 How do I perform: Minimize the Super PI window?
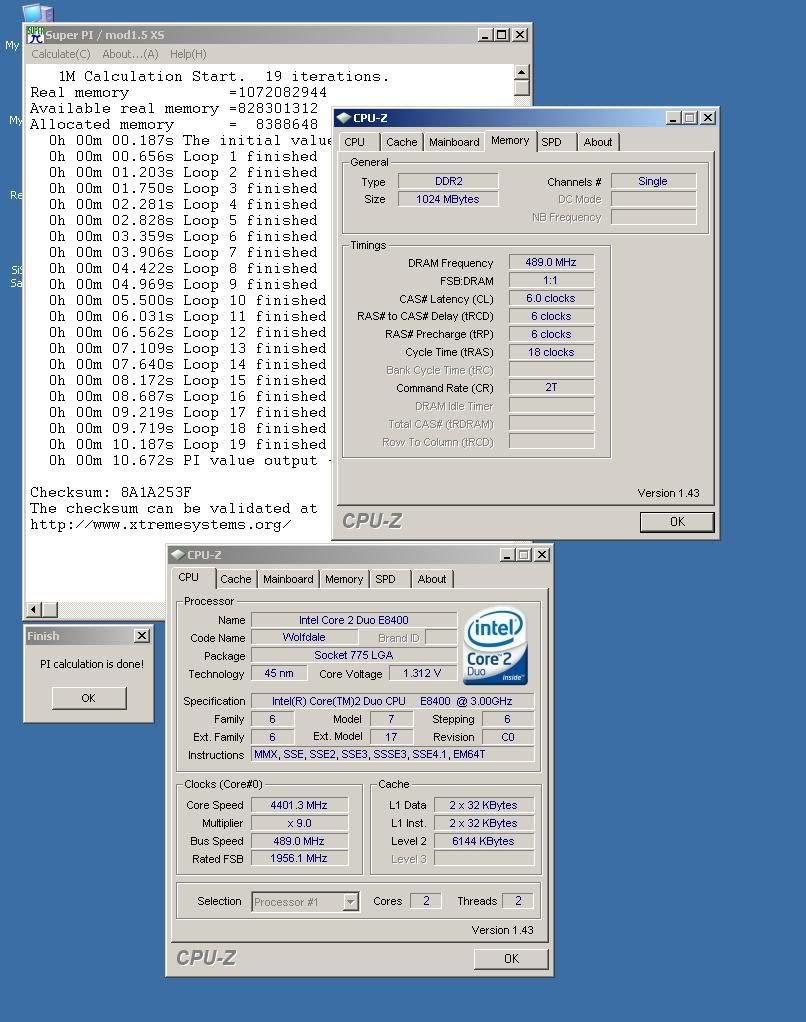tap(484, 35)
